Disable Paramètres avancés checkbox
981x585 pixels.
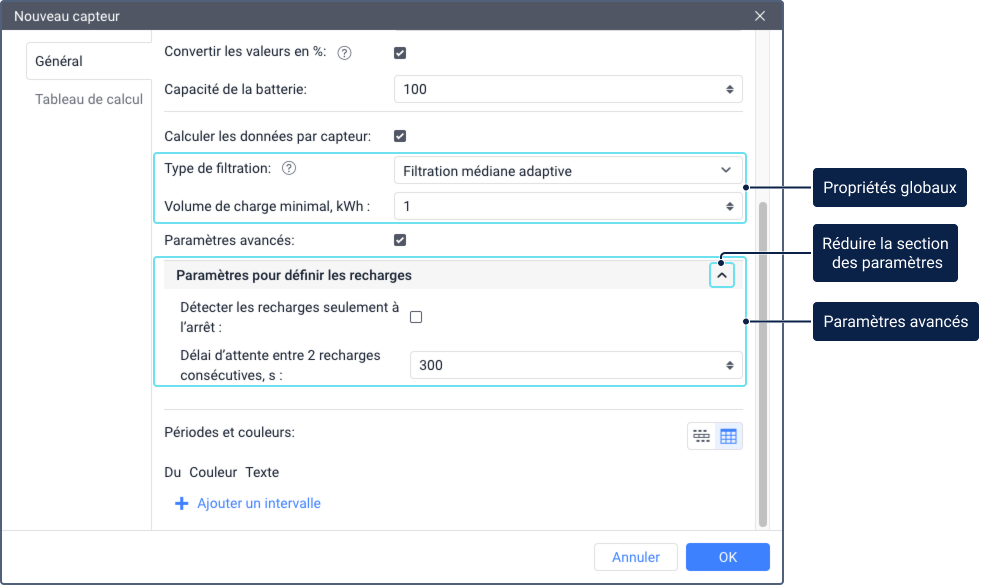coord(400,240)
